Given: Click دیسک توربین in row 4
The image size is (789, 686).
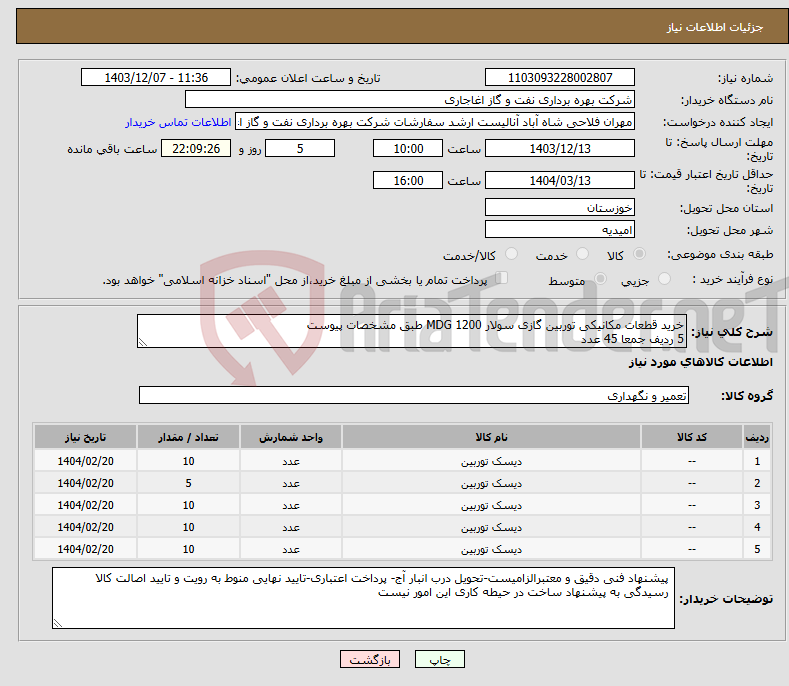Looking at the screenshot, I should pyautogui.click(x=491, y=527).
